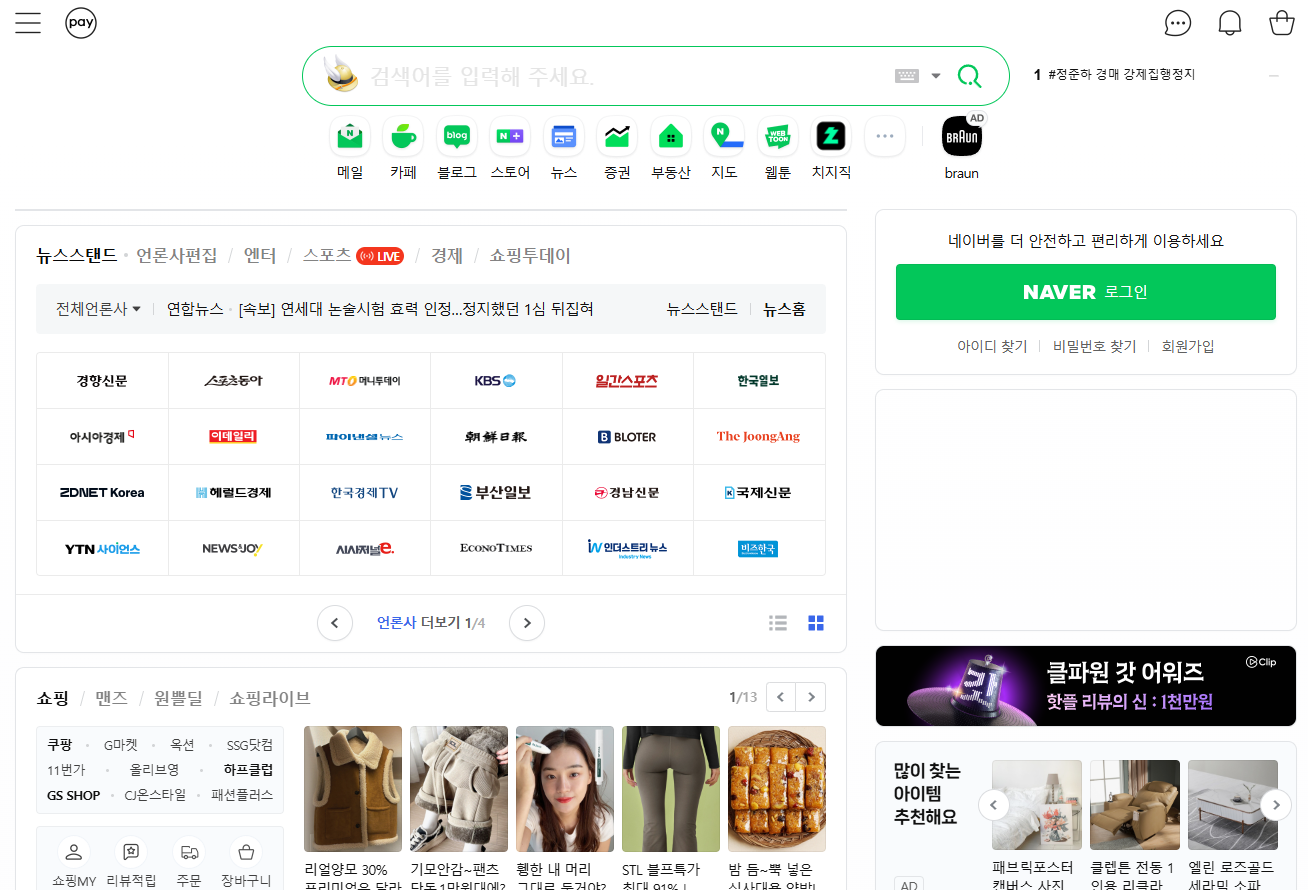Viewport: 1308px width, 890px height.
Task: Expand the 전체언론사 dropdown
Action: coord(98,309)
